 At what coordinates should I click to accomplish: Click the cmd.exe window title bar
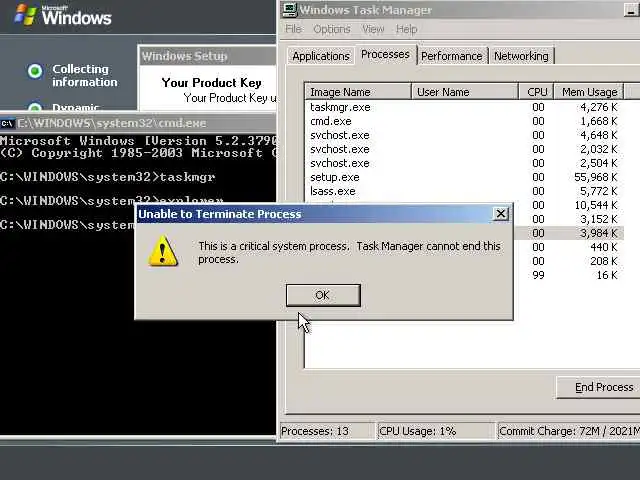click(x=138, y=123)
